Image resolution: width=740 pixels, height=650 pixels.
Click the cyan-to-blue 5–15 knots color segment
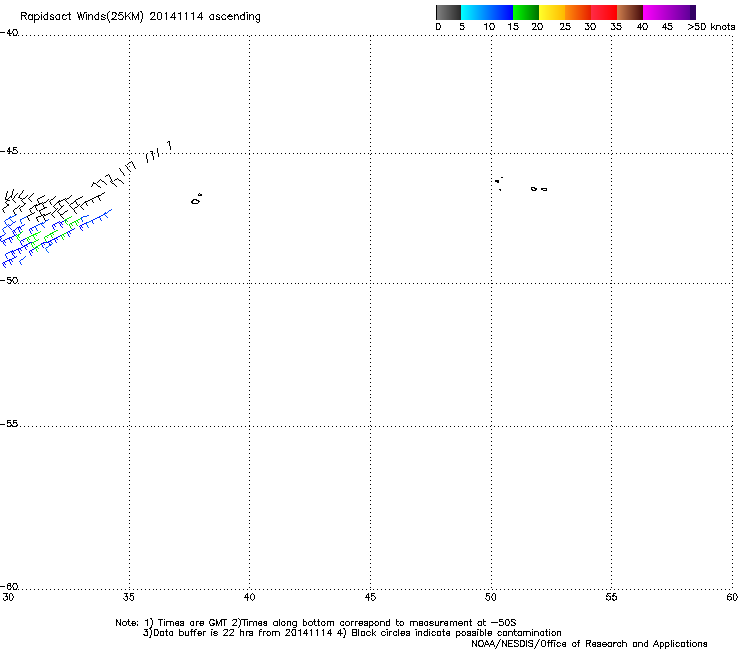(x=487, y=12)
